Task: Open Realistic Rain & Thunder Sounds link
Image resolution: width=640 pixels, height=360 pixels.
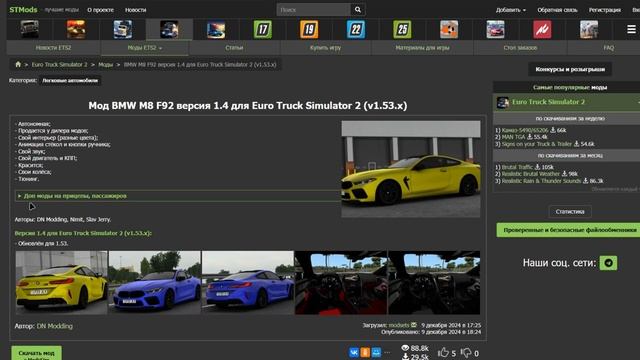Action: pos(541,181)
